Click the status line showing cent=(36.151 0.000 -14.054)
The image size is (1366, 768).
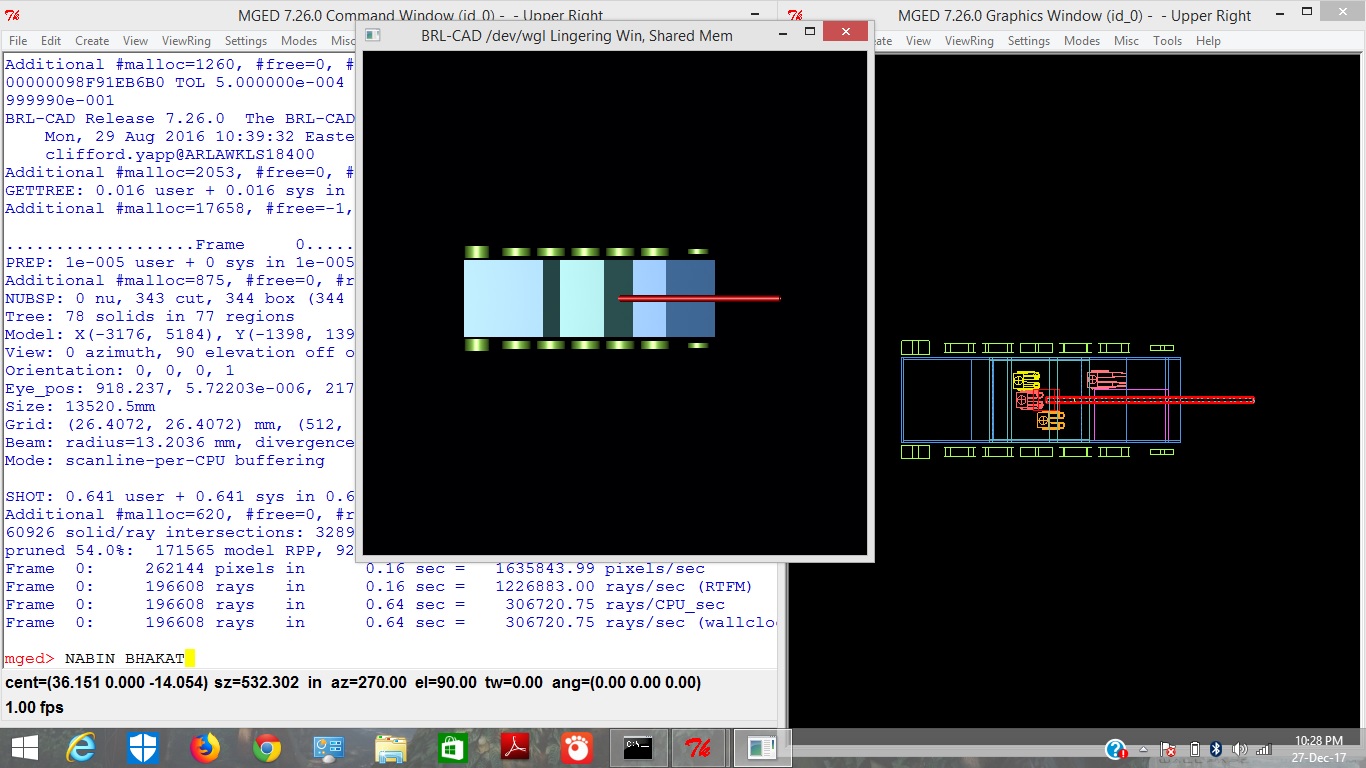353,683
